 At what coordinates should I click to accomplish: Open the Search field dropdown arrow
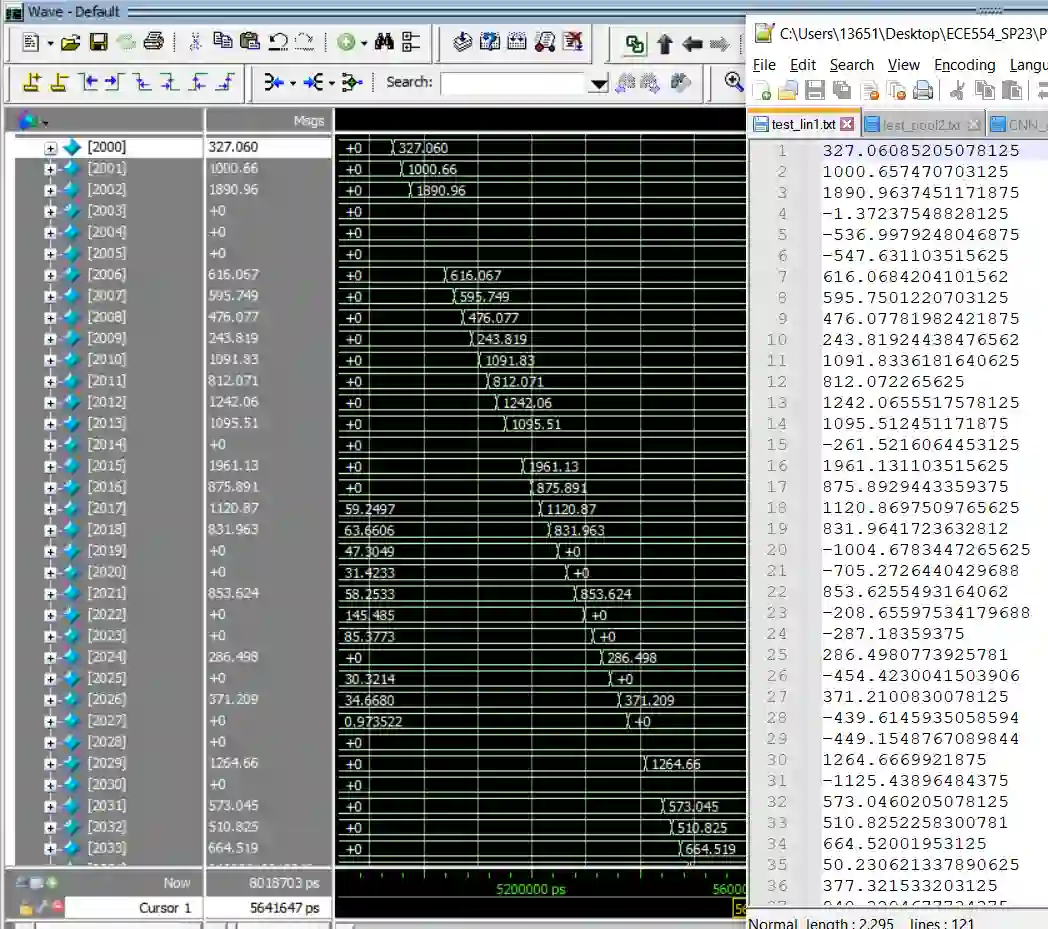(599, 84)
